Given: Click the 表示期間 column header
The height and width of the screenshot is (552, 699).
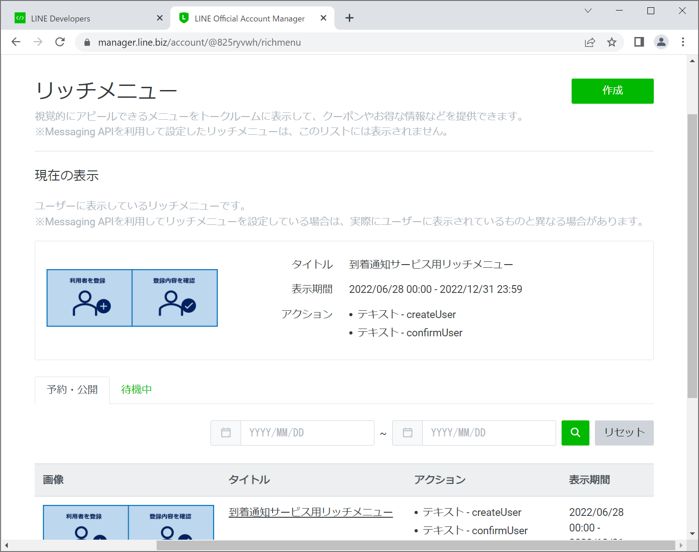Looking at the screenshot, I should (589, 480).
